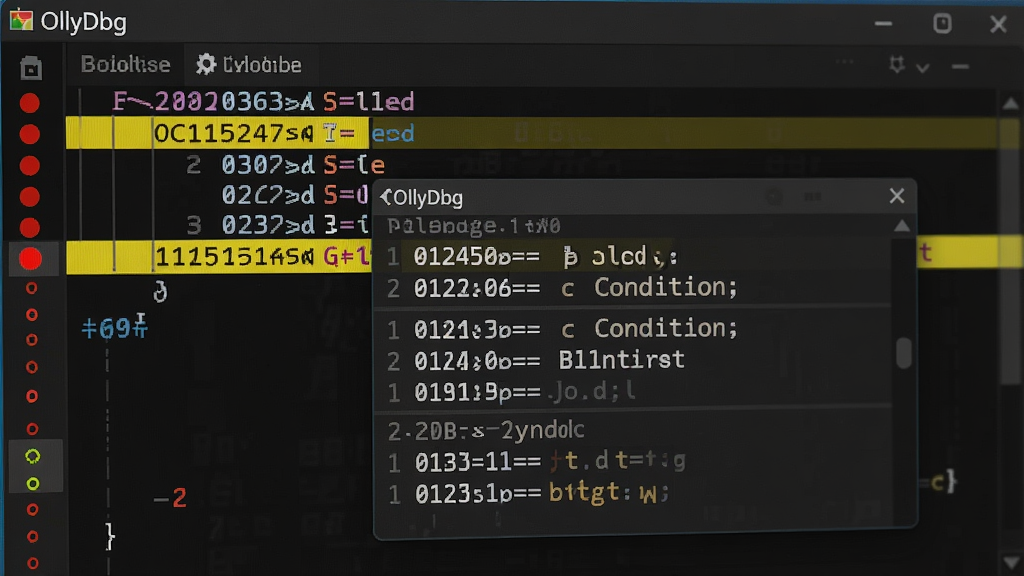Select popup row 0133=11
The image size is (1024, 576).
[632, 462]
